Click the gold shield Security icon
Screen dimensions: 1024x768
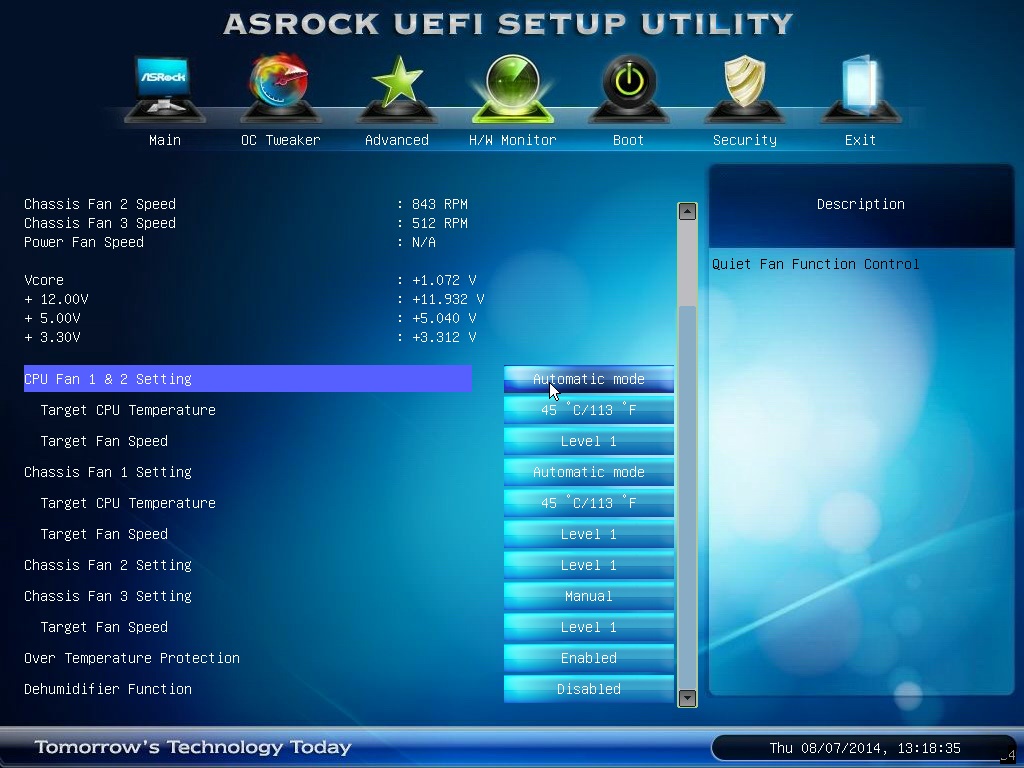[744, 88]
